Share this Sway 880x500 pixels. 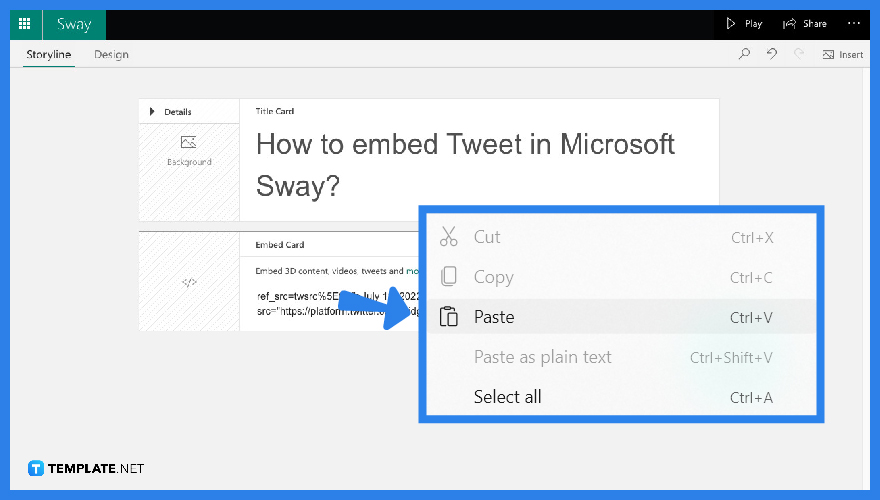pos(805,24)
